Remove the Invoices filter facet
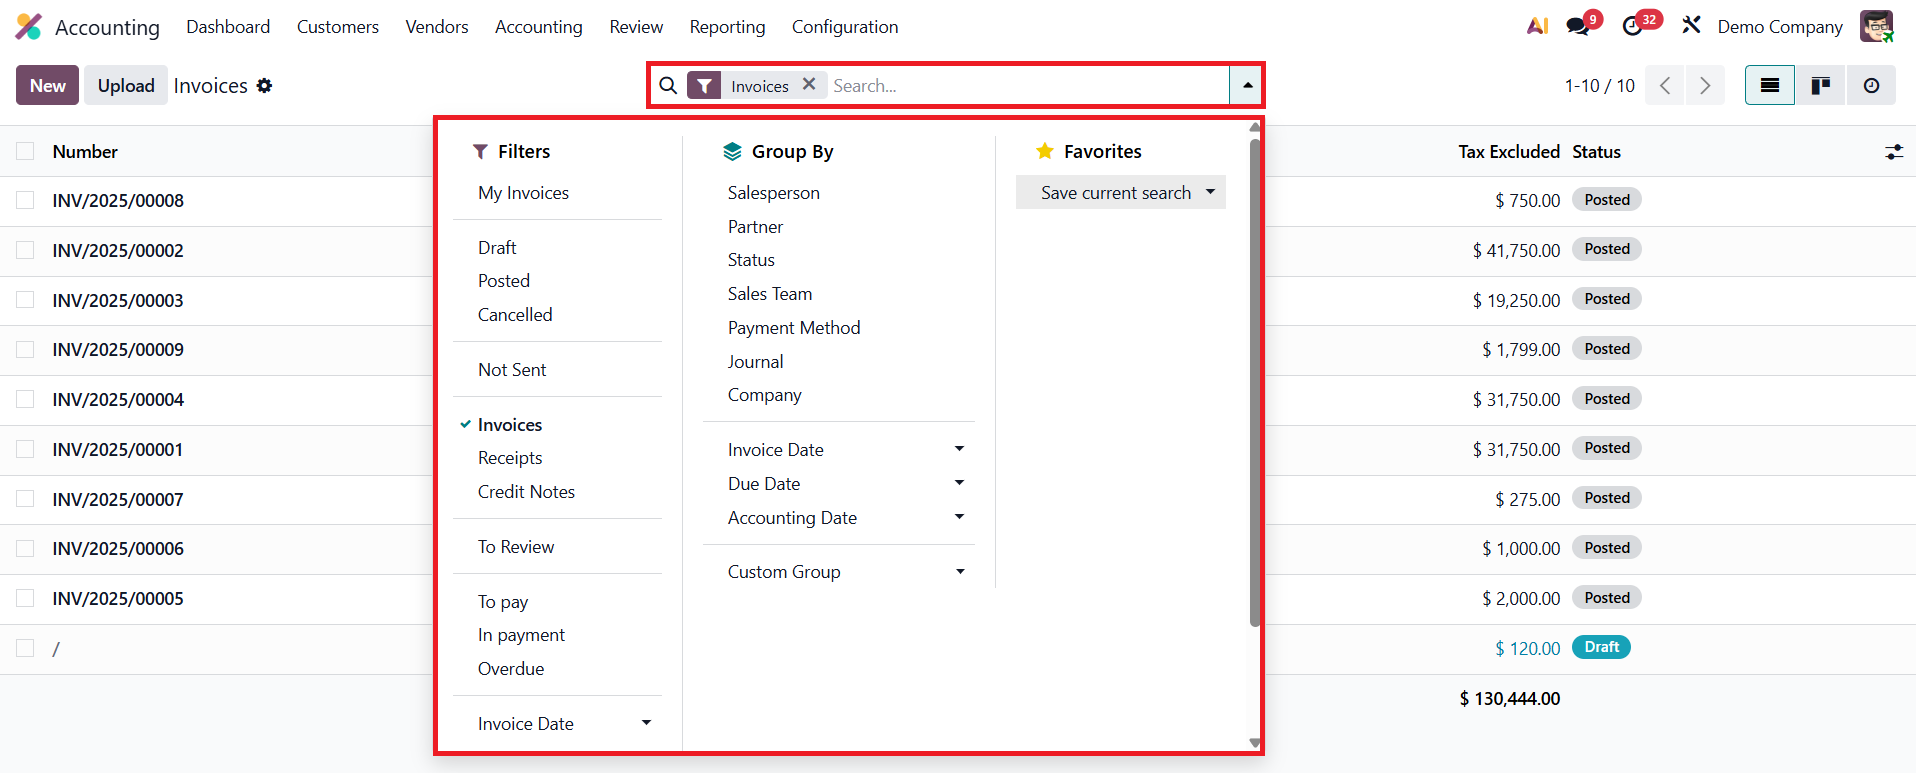This screenshot has height=773, width=1916. (x=809, y=85)
